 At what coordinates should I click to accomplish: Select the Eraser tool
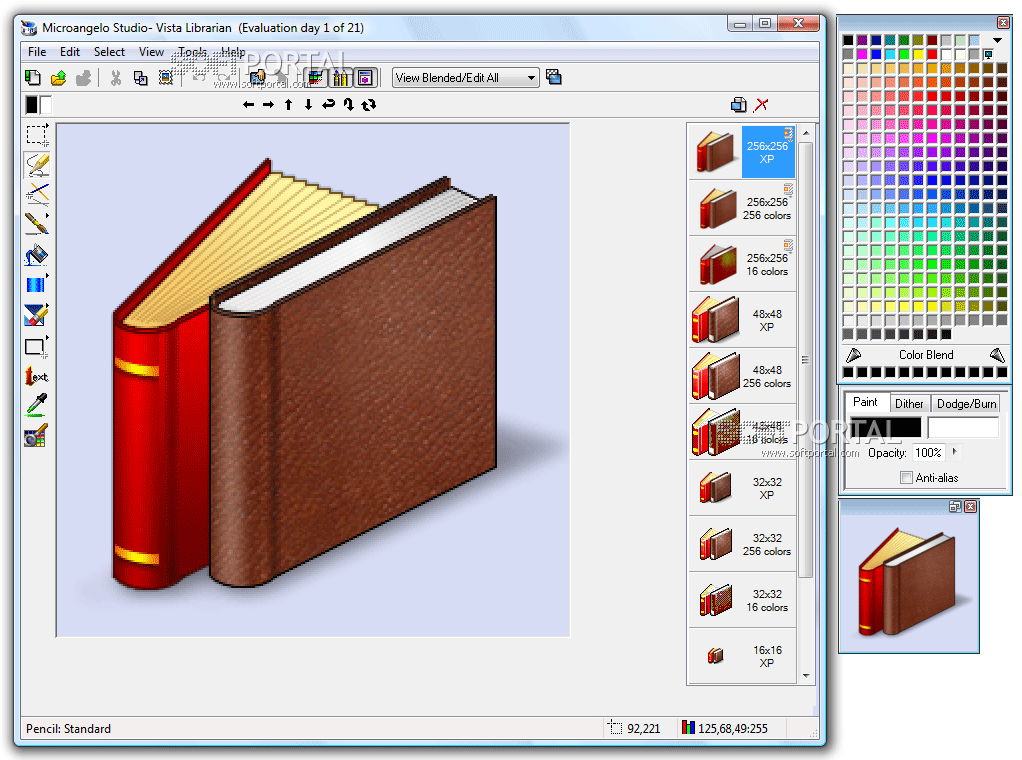click(x=36, y=315)
